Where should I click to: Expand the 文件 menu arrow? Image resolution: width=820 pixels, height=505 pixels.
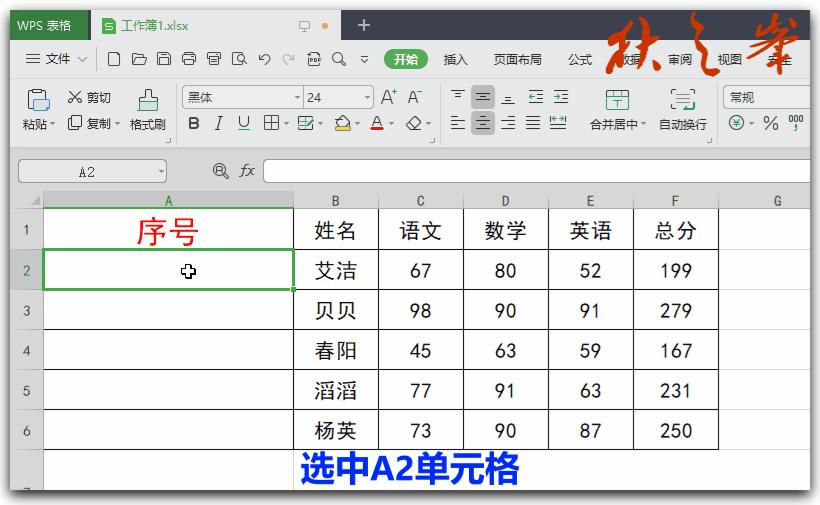click(83, 59)
